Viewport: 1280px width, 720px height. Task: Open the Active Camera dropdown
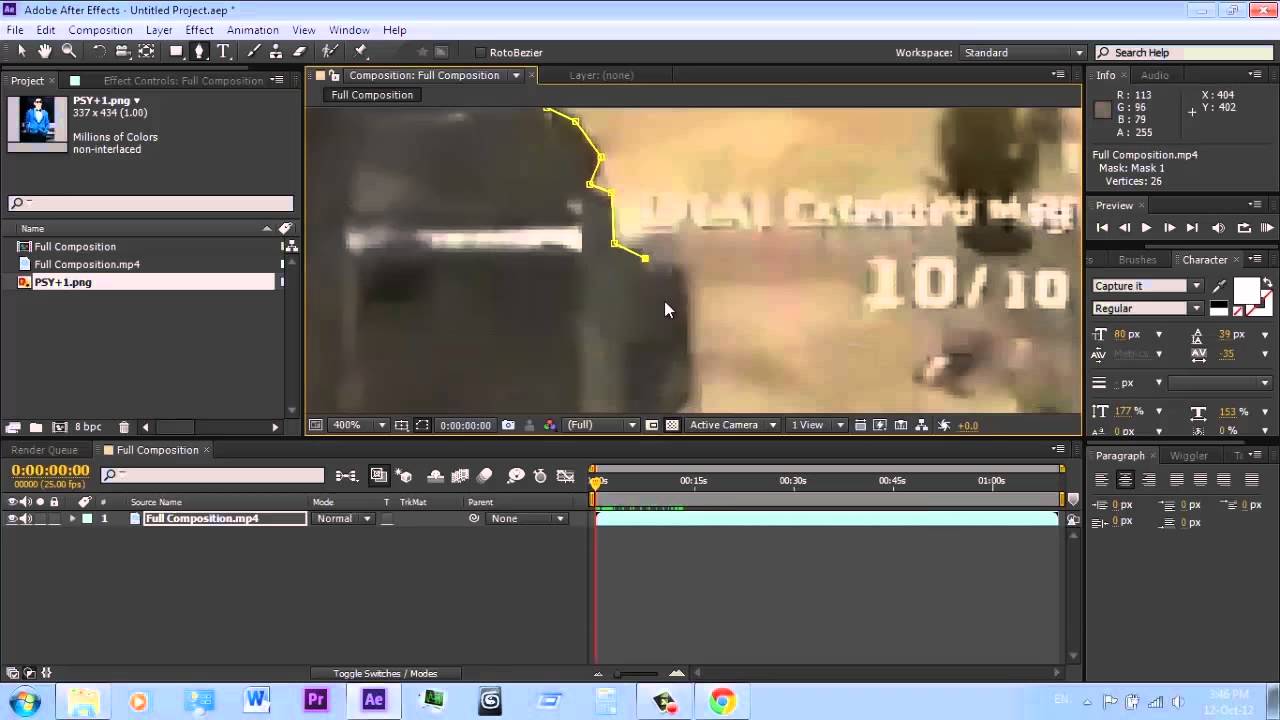coord(732,425)
